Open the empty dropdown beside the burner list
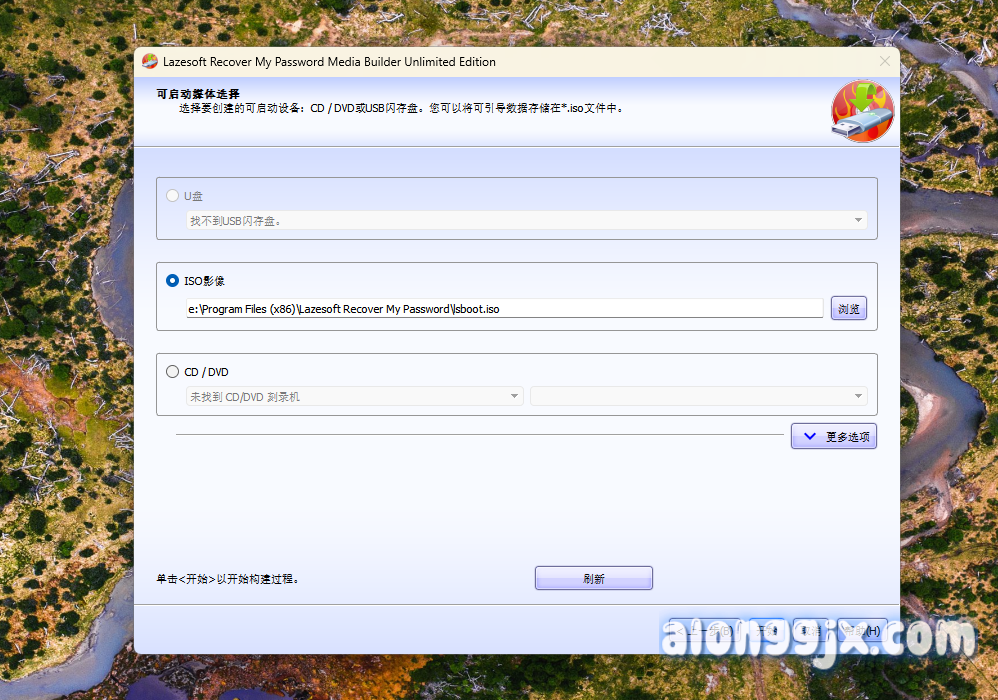The height and width of the screenshot is (700, 998). [x=698, y=397]
